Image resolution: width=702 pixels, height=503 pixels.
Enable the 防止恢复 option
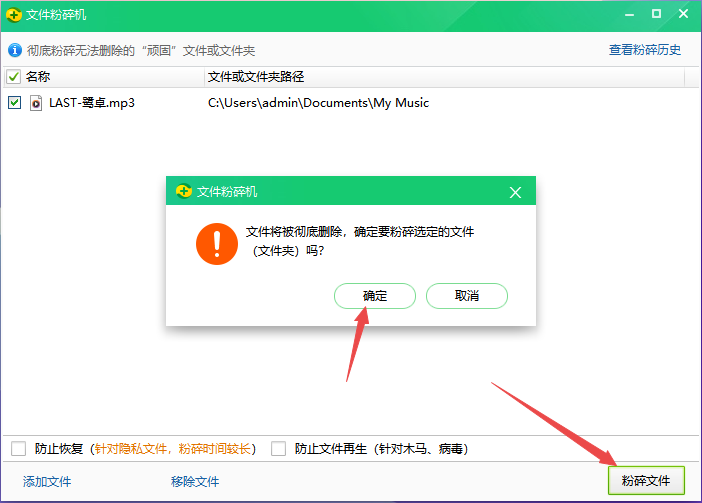(x=19, y=449)
